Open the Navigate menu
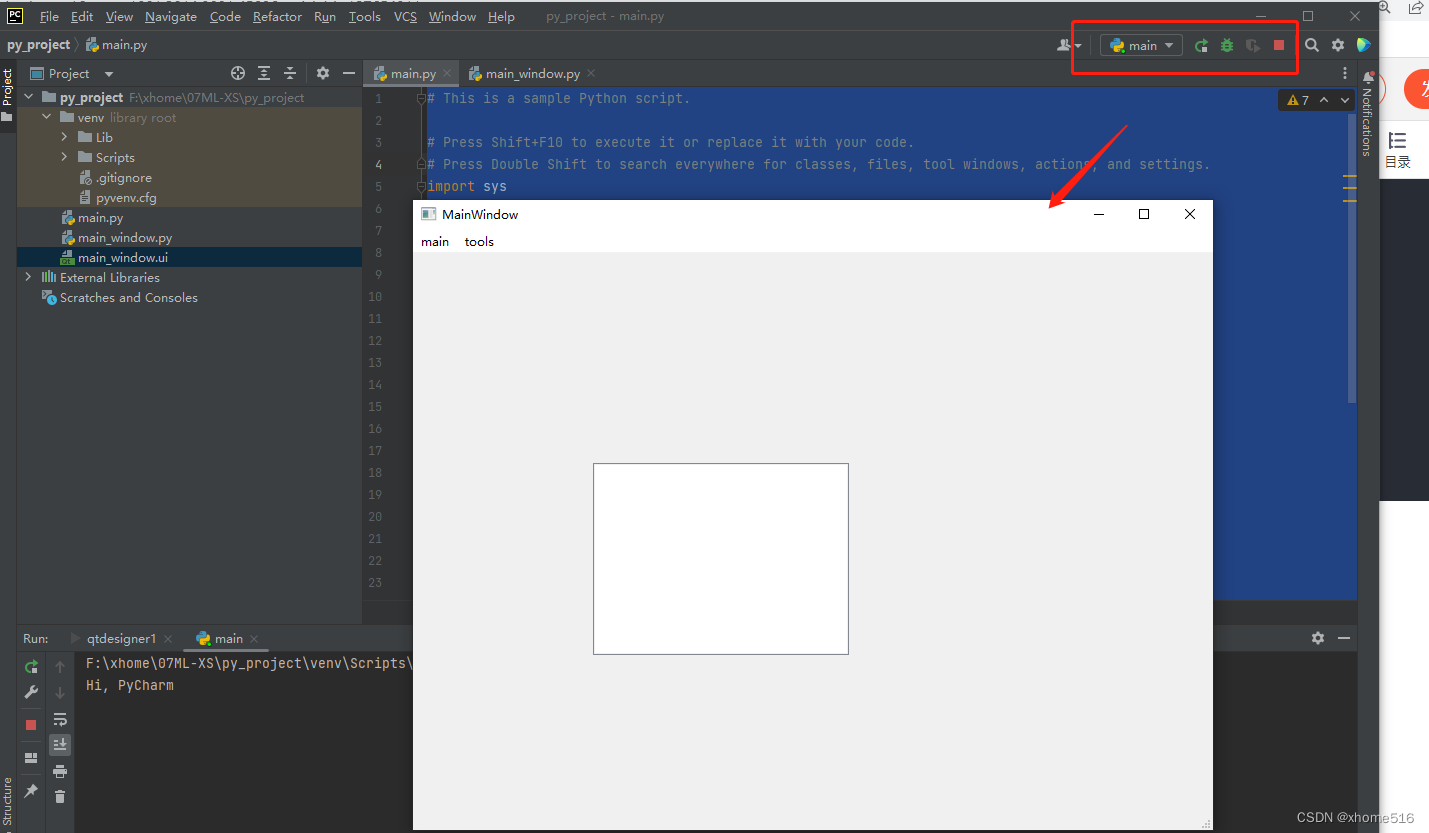This screenshot has width=1429, height=833. 171,16
